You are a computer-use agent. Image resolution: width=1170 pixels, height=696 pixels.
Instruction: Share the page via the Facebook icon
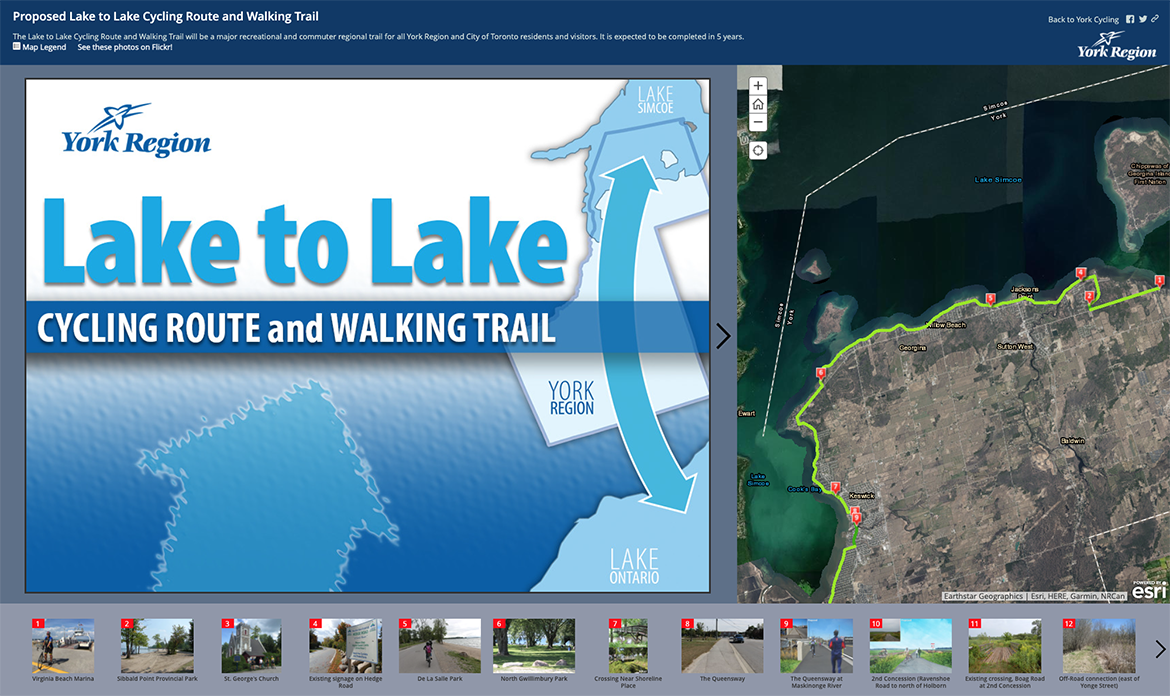(1130, 18)
